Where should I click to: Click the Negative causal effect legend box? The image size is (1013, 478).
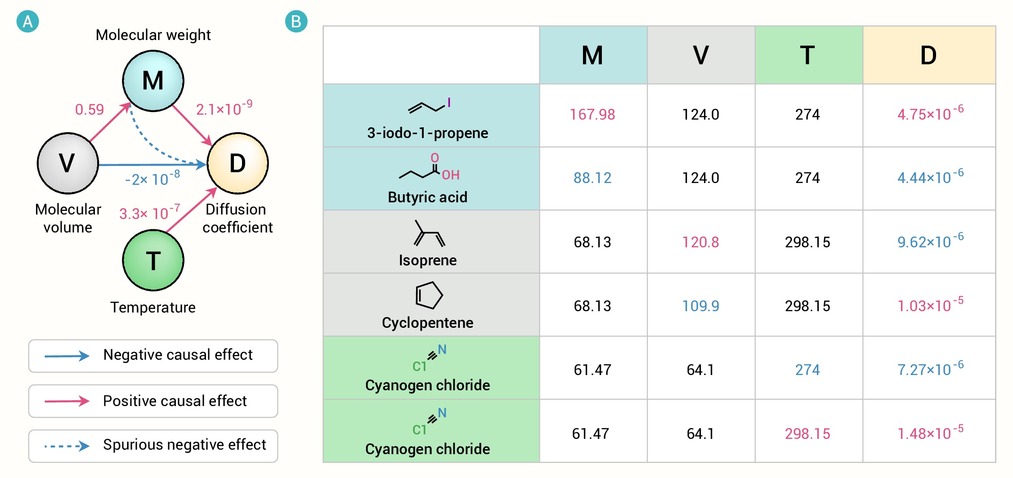[153, 356]
